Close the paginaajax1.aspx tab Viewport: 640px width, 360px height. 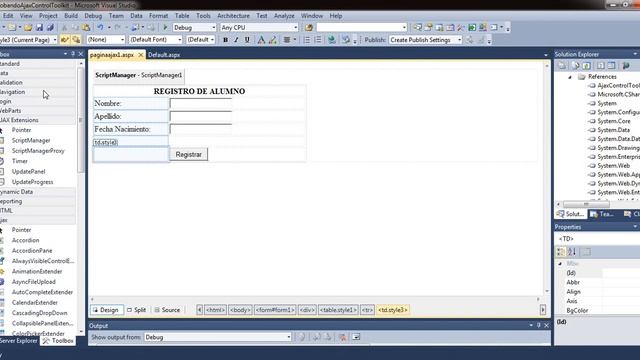140,55
